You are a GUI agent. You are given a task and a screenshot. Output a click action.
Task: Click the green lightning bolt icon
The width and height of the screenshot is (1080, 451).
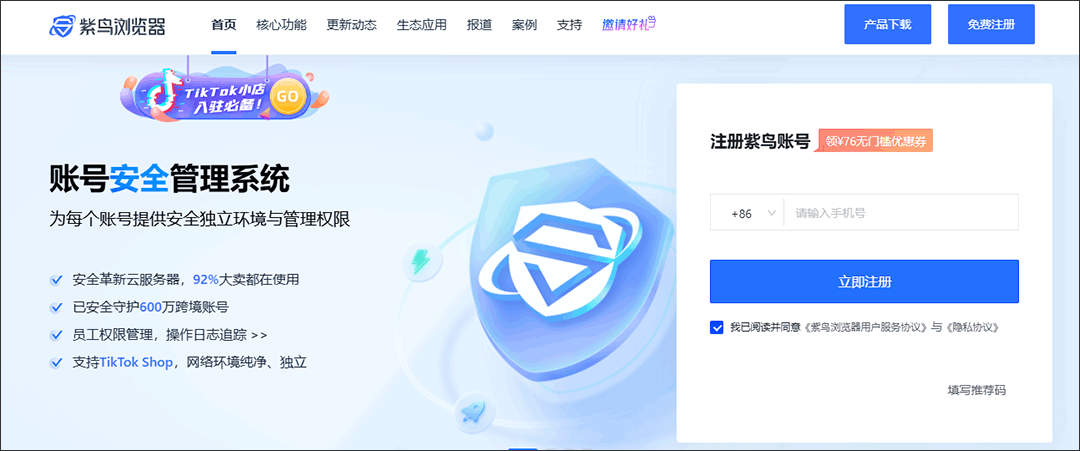click(422, 261)
